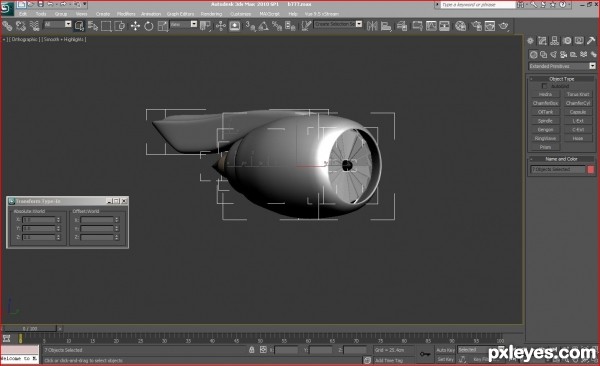The height and width of the screenshot is (366, 600).
Task: Open the reference coordinate system View dropdown
Action: [x=183, y=25]
